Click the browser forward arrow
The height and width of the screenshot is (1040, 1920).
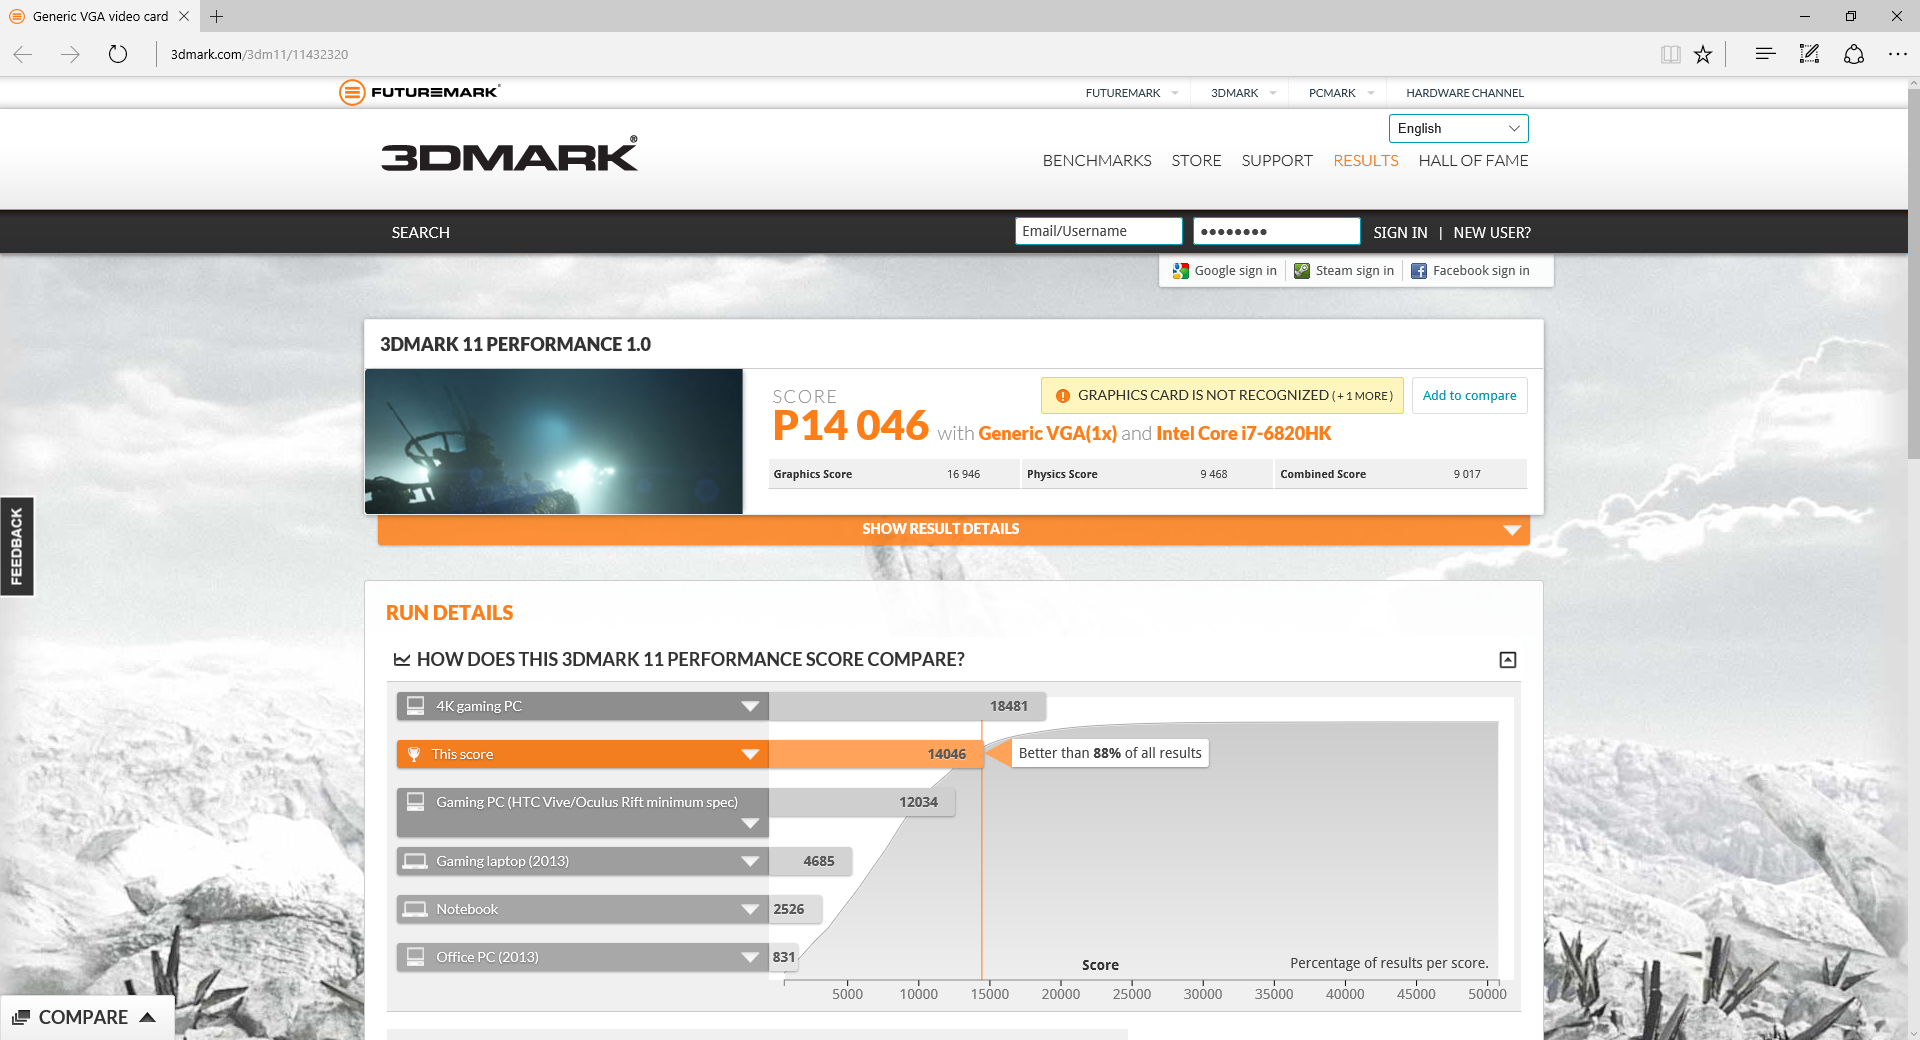pos(70,54)
